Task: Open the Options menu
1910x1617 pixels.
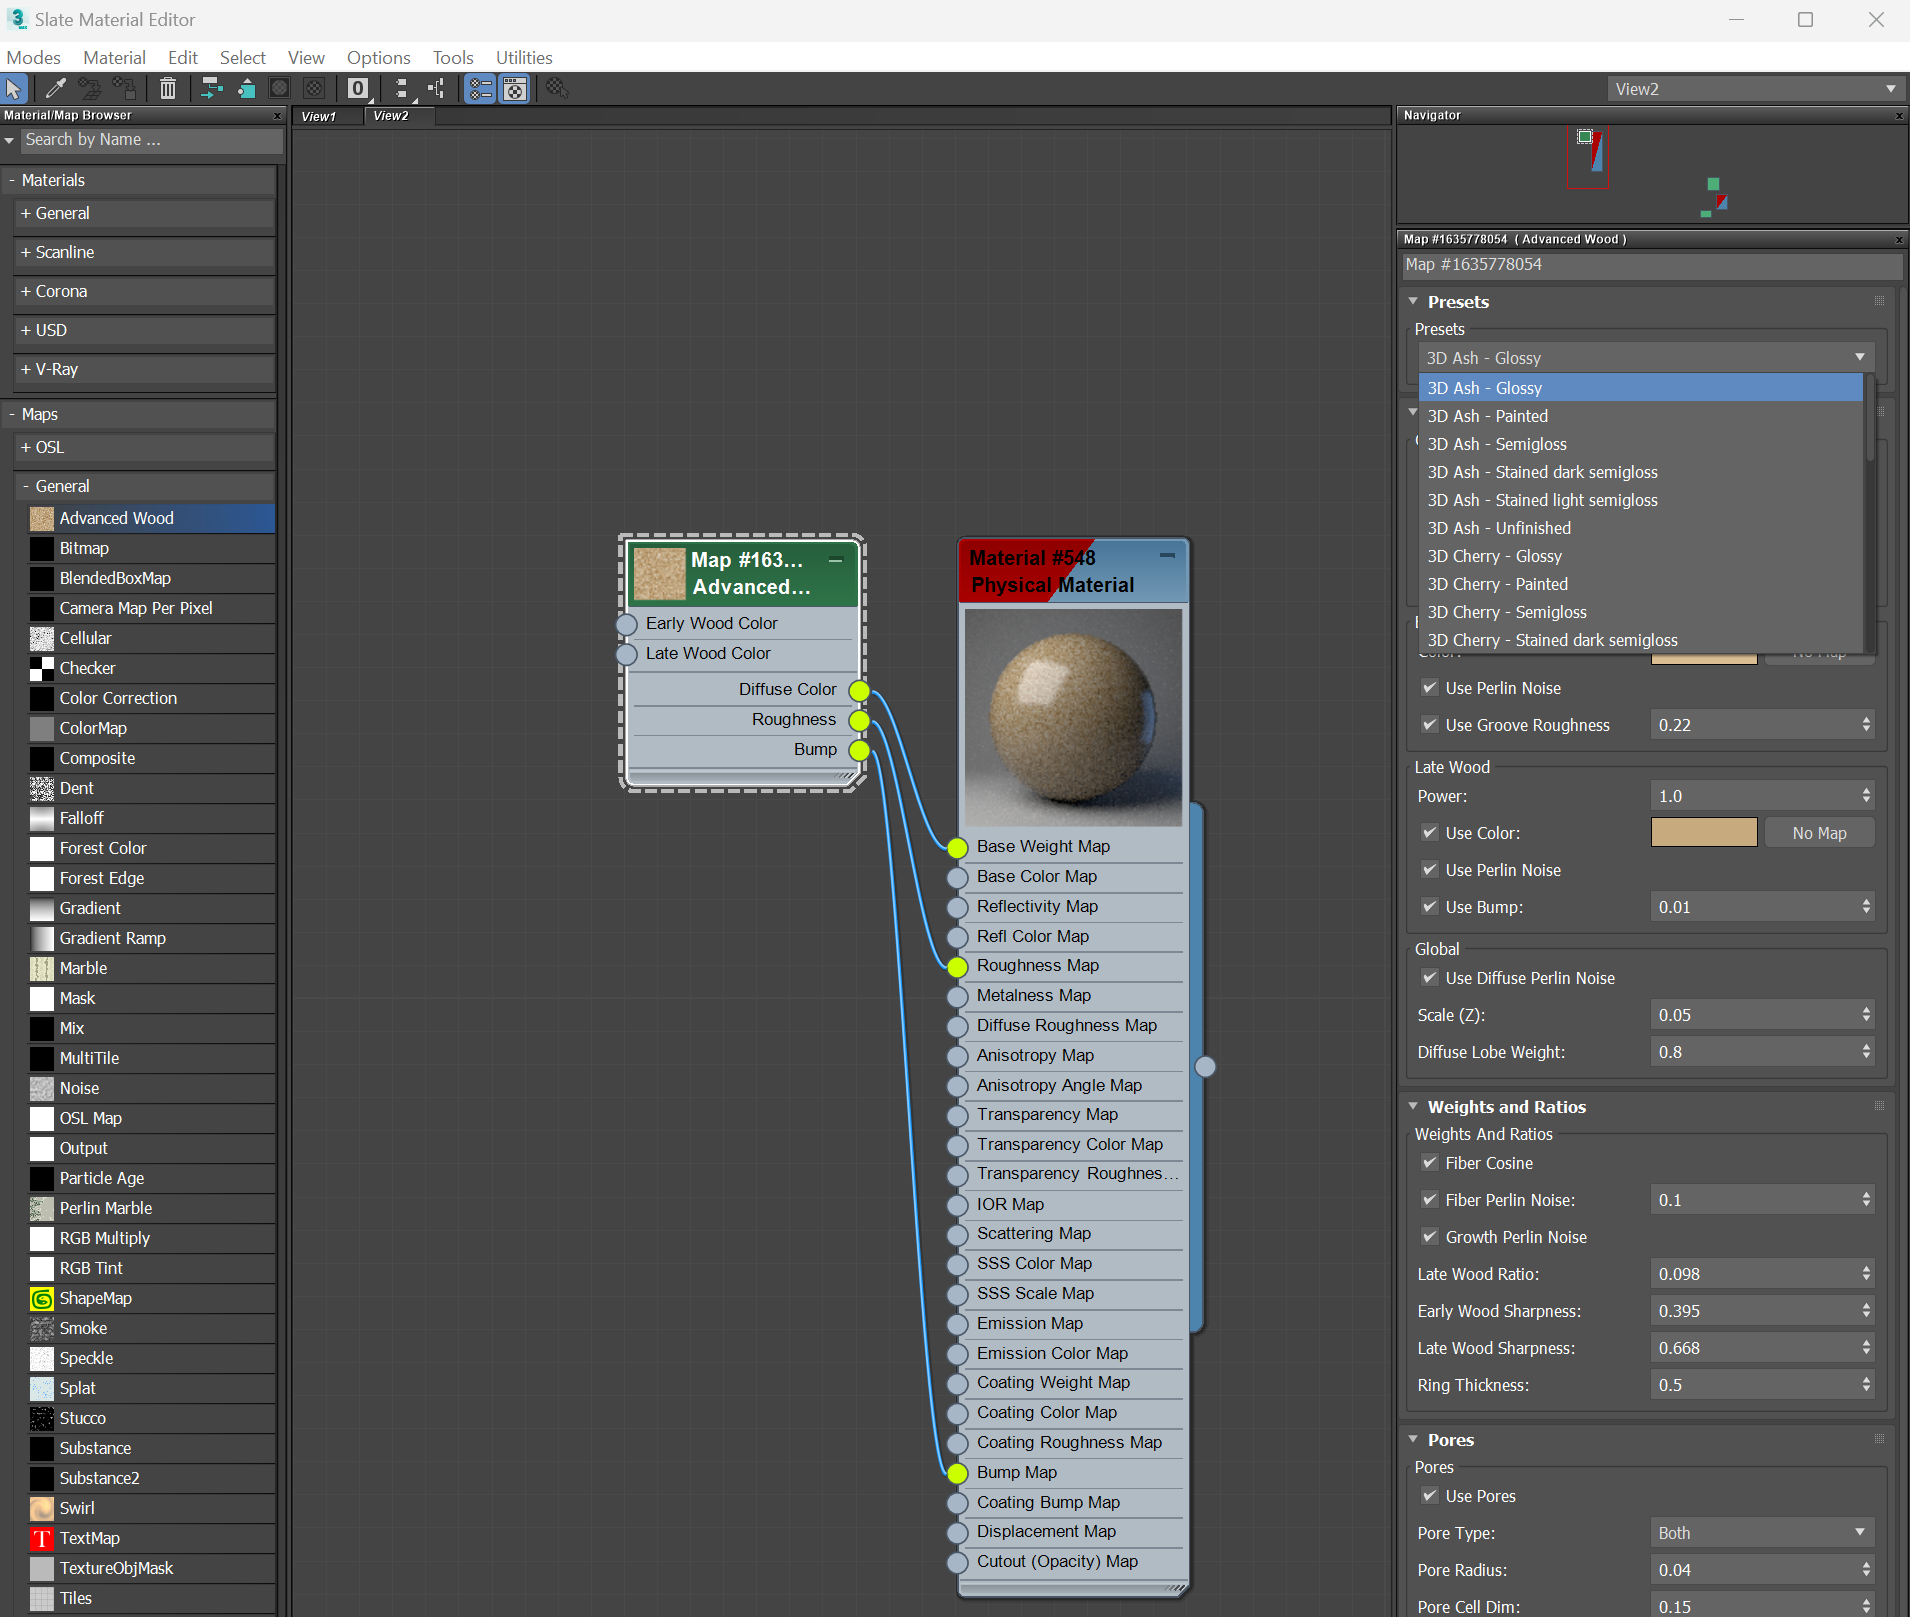Action: point(378,57)
